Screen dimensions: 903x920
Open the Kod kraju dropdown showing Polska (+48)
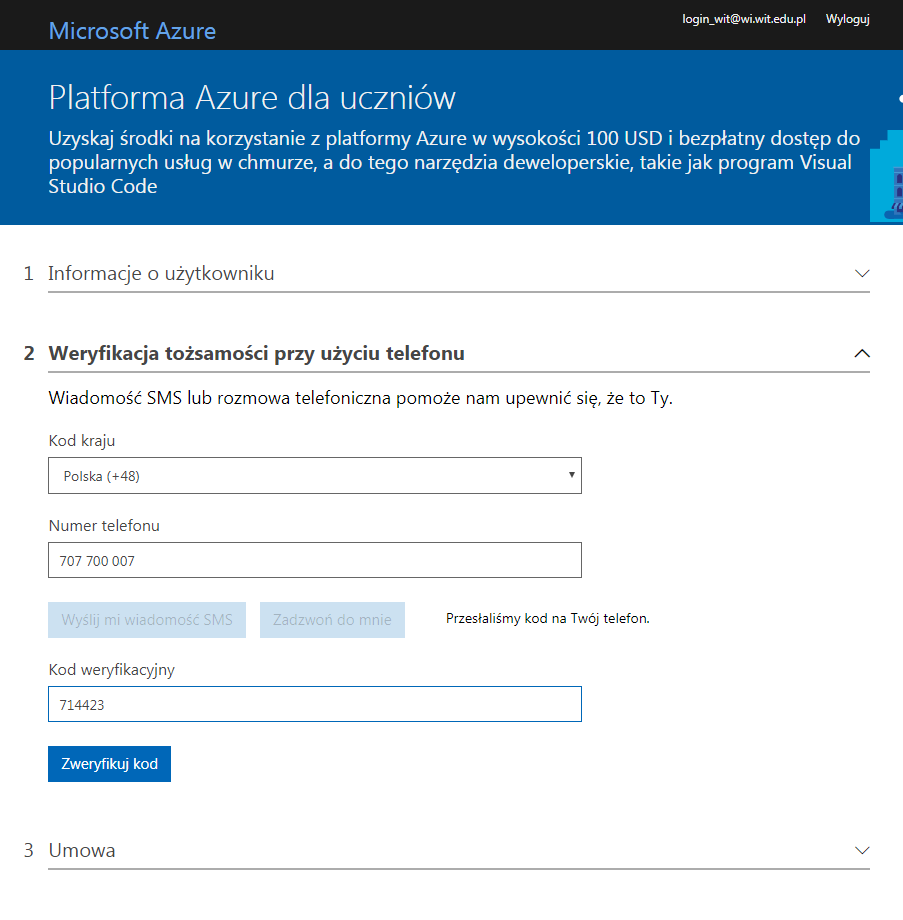click(314, 475)
